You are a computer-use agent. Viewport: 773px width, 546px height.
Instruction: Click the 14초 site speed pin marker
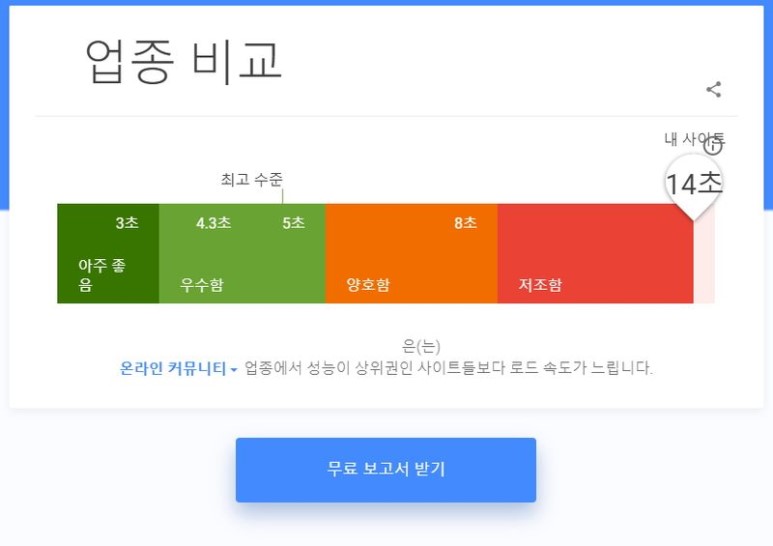pyautogui.click(x=693, y=184)
